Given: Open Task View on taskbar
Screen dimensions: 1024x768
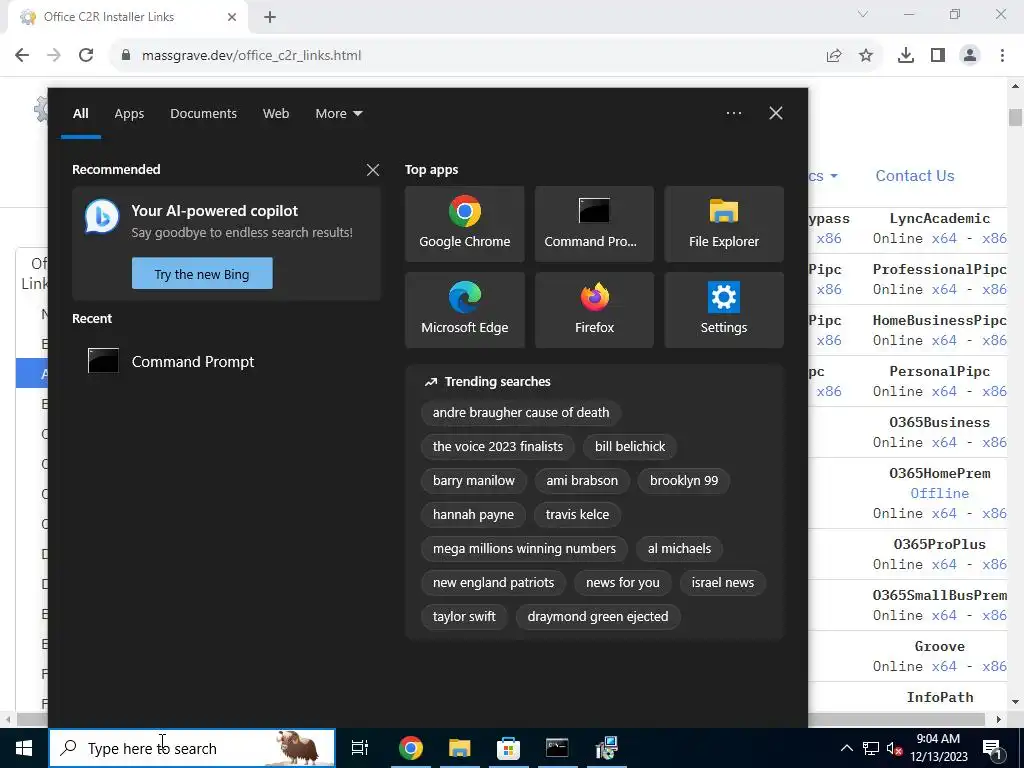Looking at the screenshot, I should (x=360, y=748).
